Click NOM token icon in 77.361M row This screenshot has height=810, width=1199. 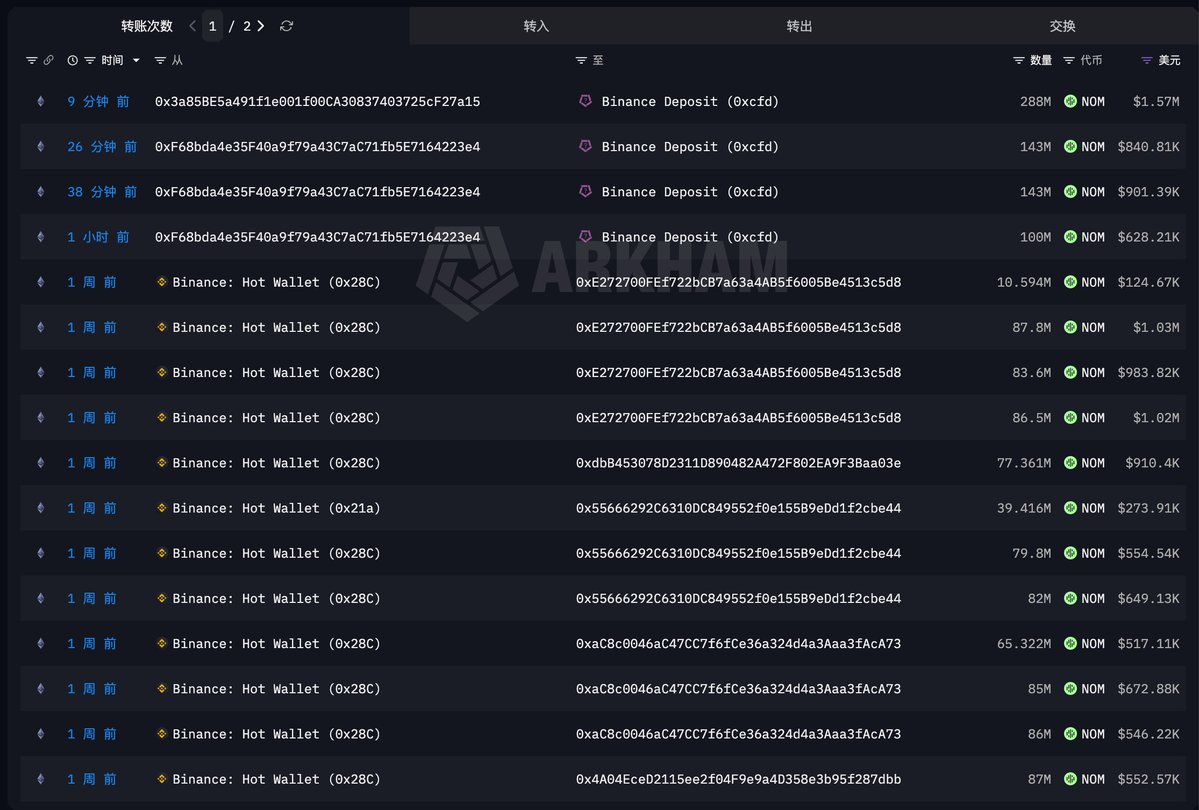[x=1071, y=463]
